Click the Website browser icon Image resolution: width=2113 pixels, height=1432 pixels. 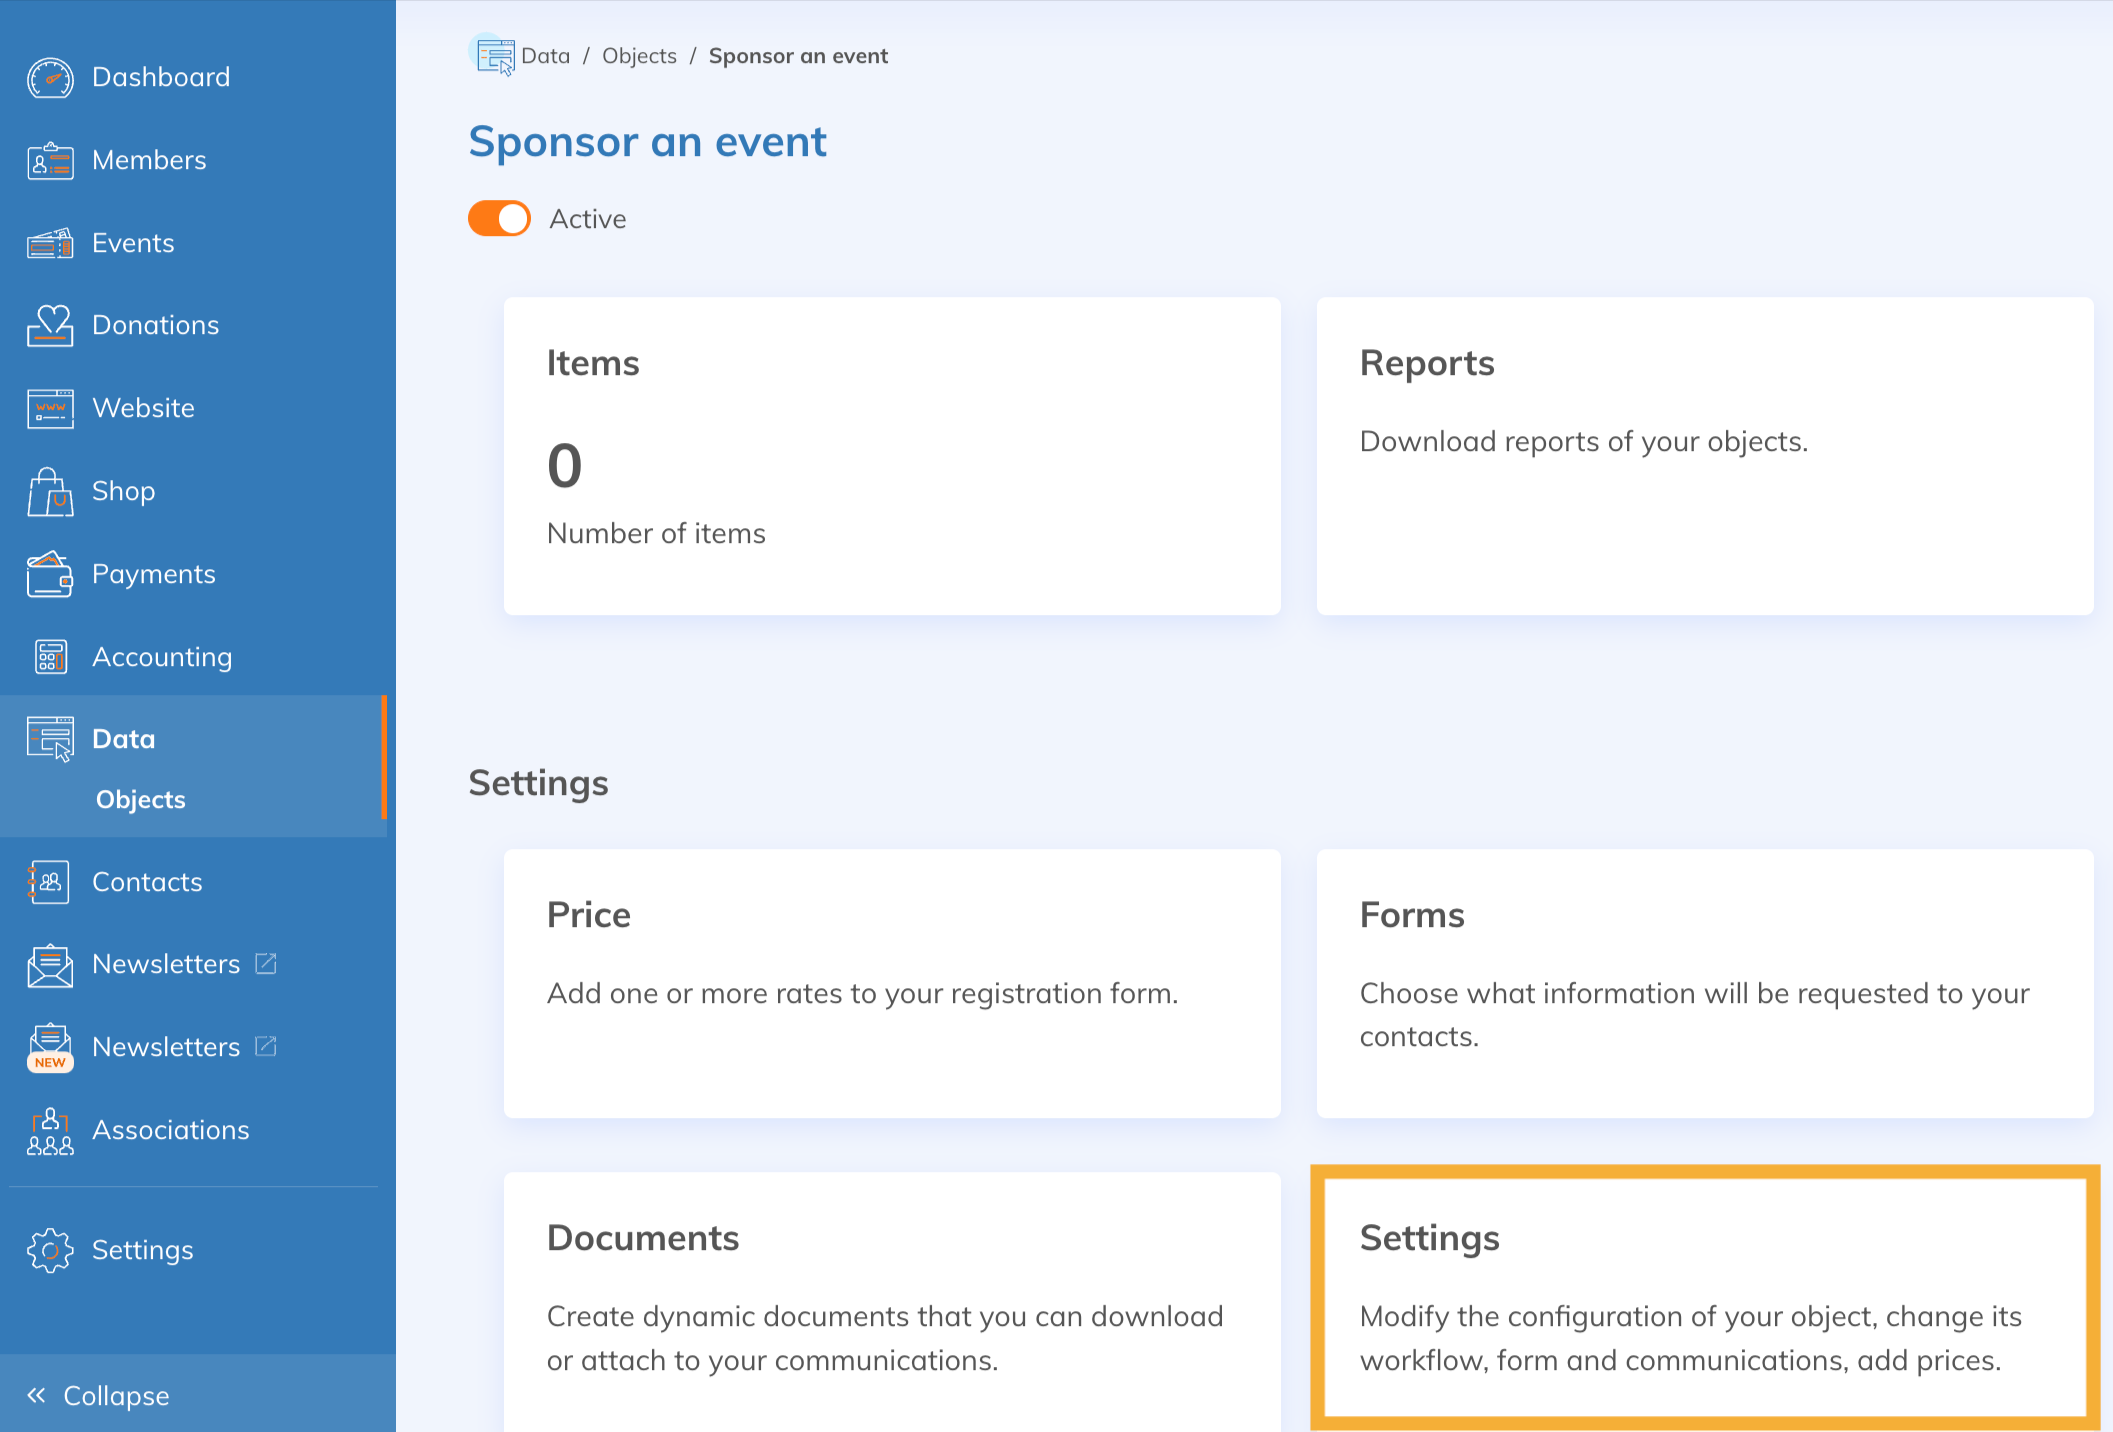point(50,409)
